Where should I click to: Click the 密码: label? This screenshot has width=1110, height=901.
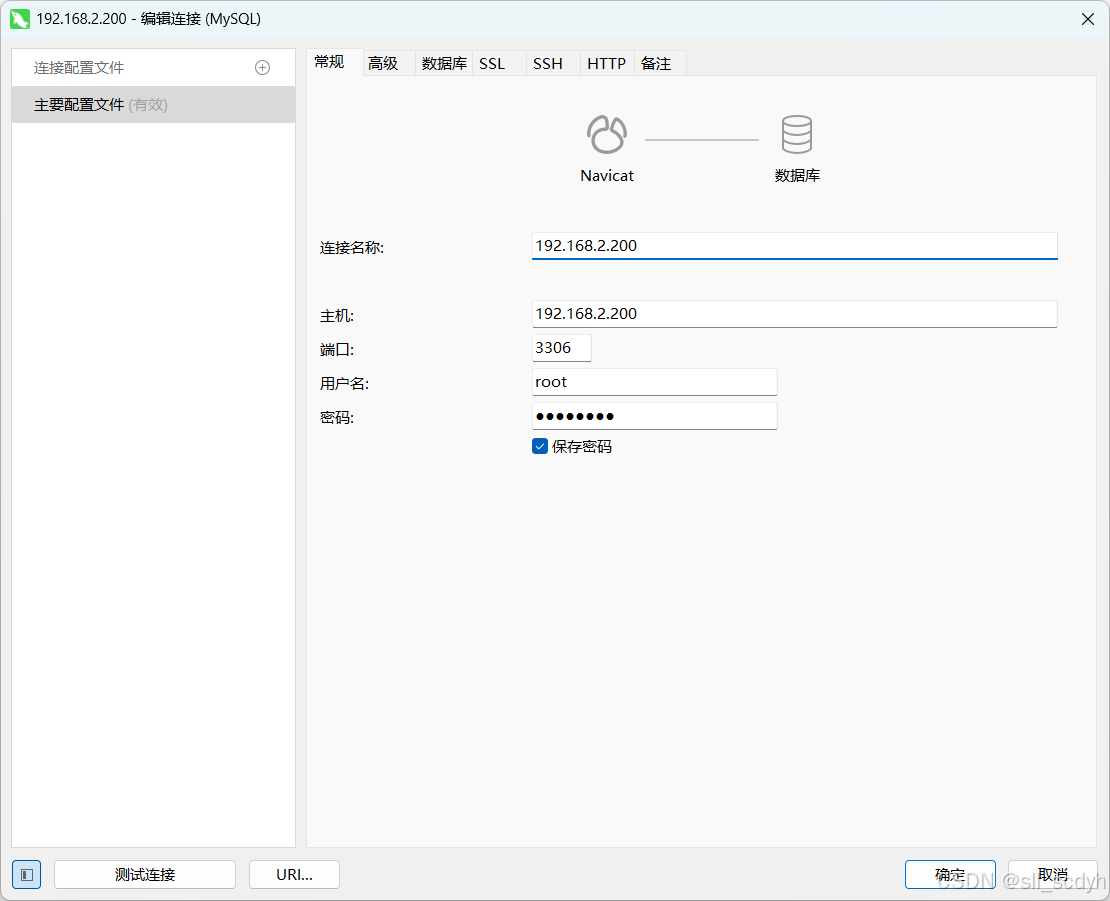pos(337,418)
